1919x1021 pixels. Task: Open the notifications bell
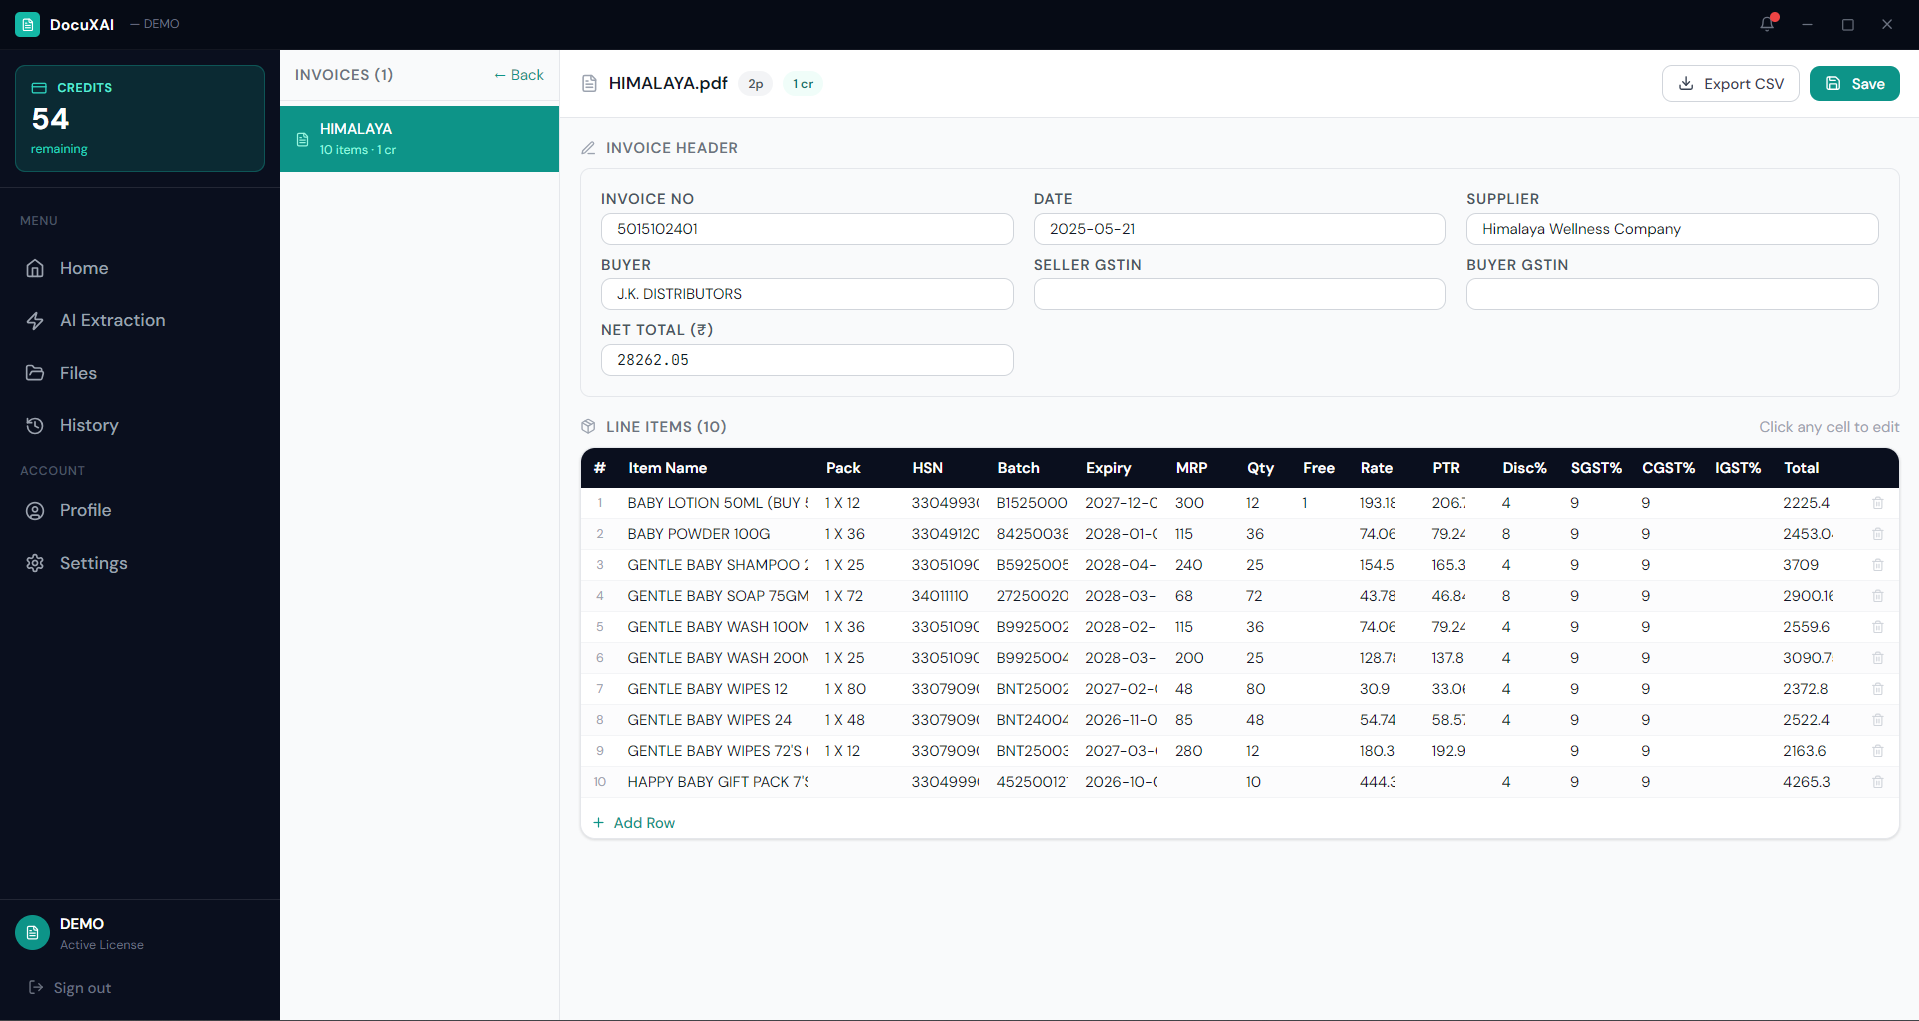[1768, 24]
